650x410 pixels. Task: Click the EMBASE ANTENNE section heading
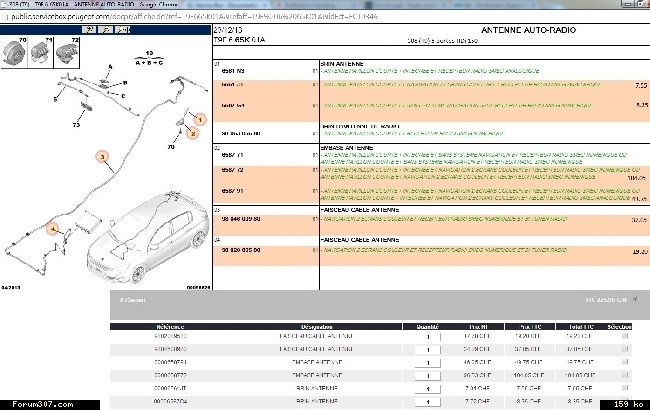pos(347,148)
